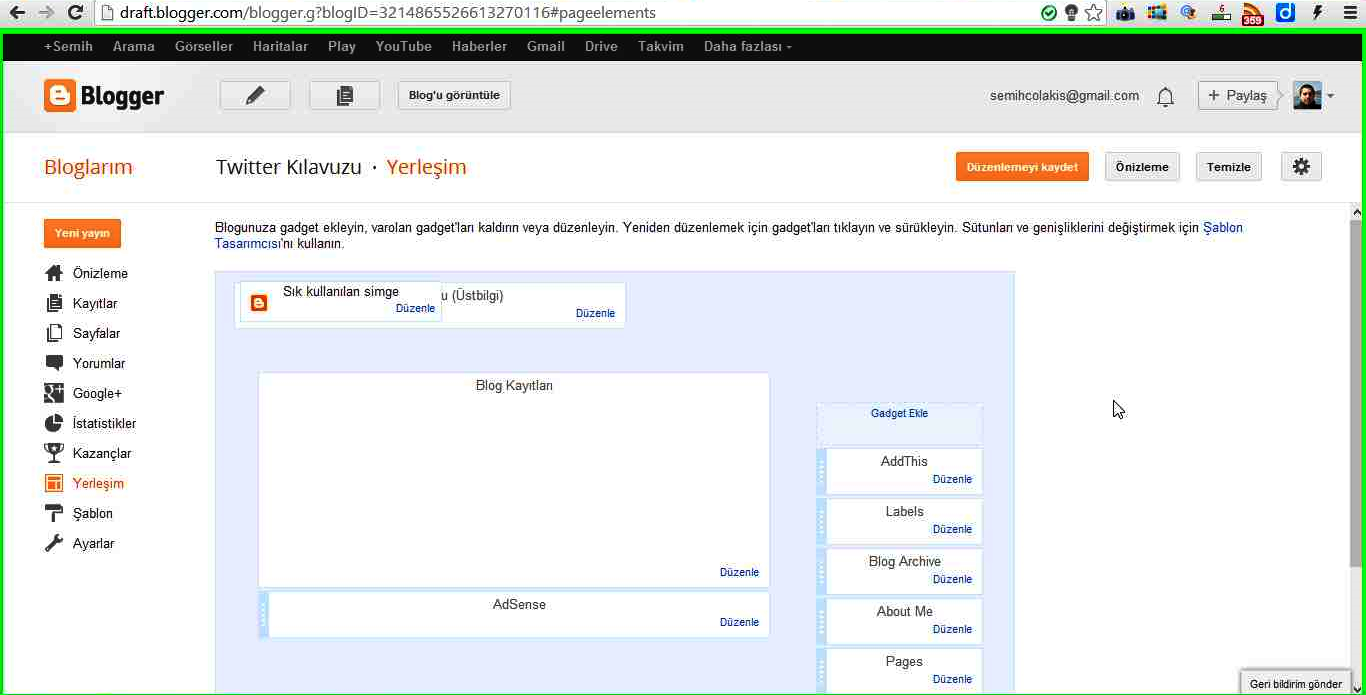
Task: Click the 'Blog'u görüntüle' button
Action: coord(454,95)
